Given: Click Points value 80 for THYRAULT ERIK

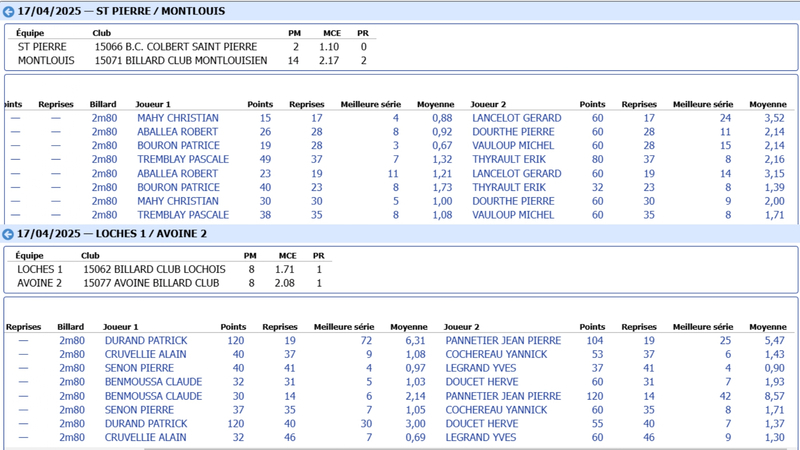Looking at the screenshot, I should pyautogui.click(x=597, y=159).
